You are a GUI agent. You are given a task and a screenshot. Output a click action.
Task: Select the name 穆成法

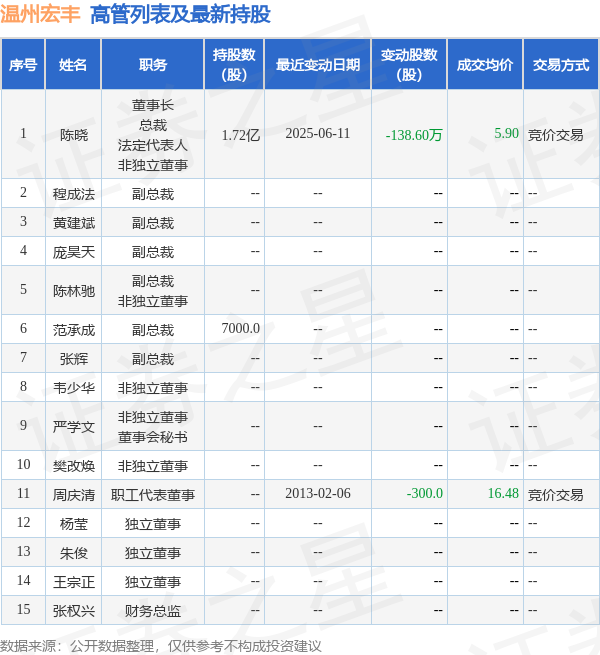[74, 194]
